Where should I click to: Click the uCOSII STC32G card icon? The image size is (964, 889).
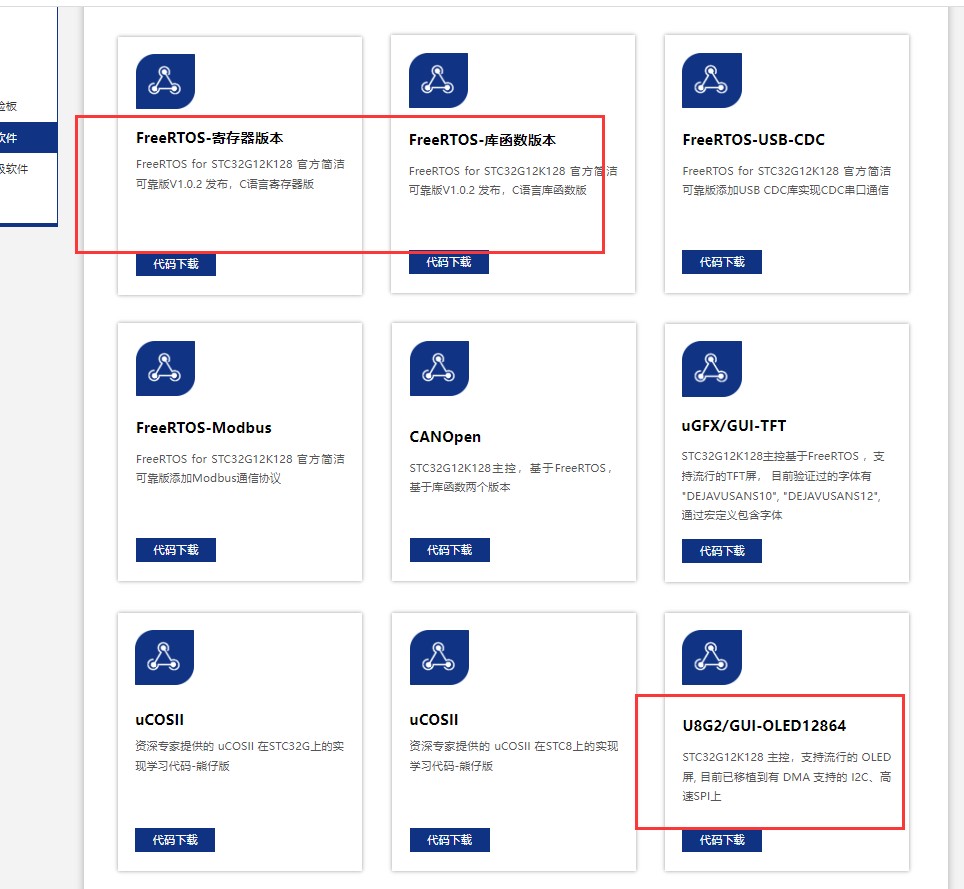click(x=164, y=657)
